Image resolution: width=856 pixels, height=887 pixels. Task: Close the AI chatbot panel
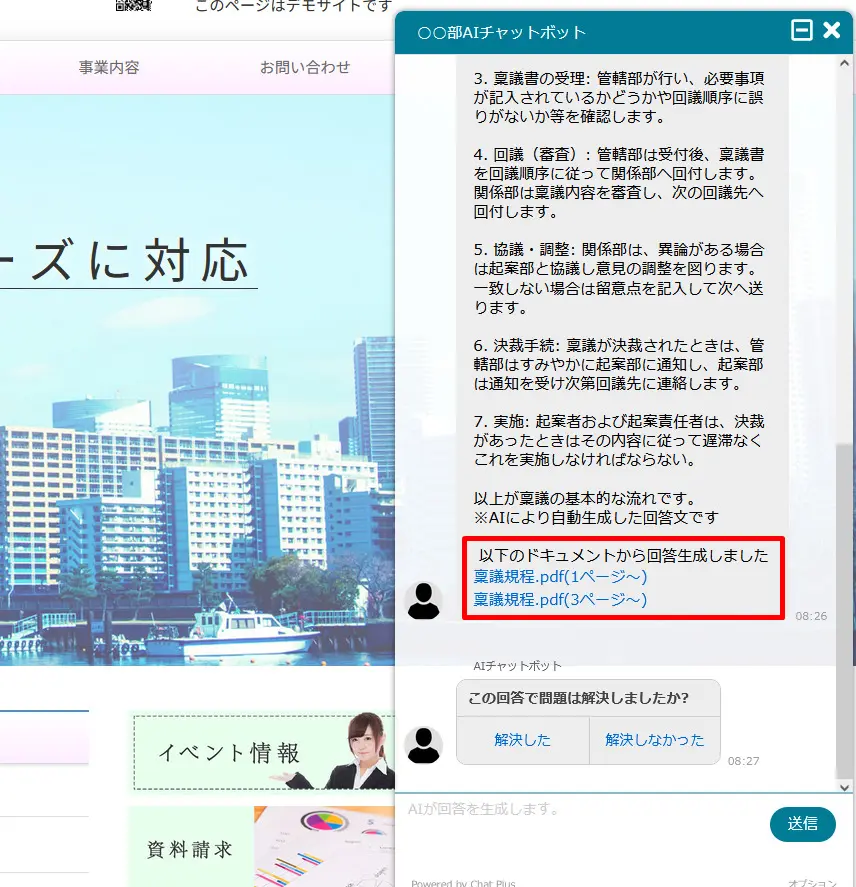click(x=832, y=31)
